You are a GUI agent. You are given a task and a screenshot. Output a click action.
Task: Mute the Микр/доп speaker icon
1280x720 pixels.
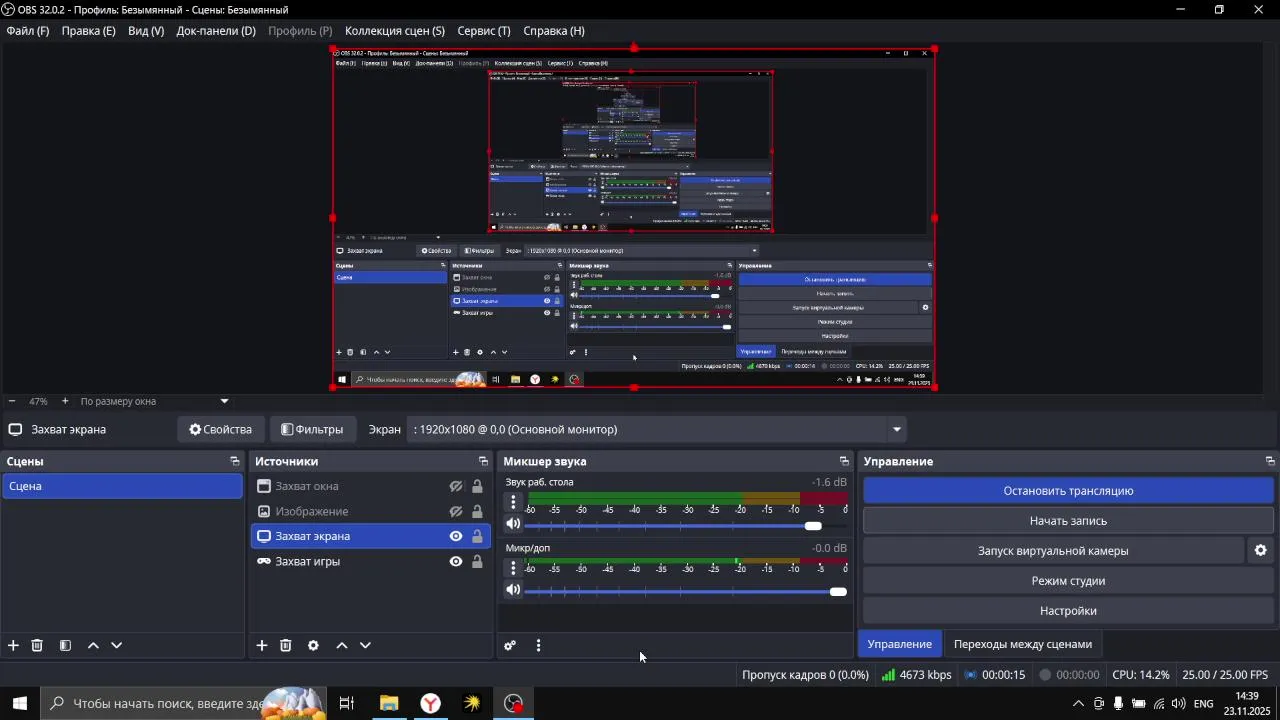pos(513,590)
